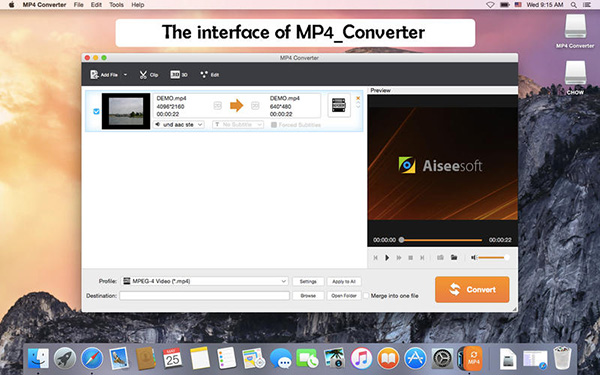
Task: Adjust the preview volume slider
Action: 494,258
